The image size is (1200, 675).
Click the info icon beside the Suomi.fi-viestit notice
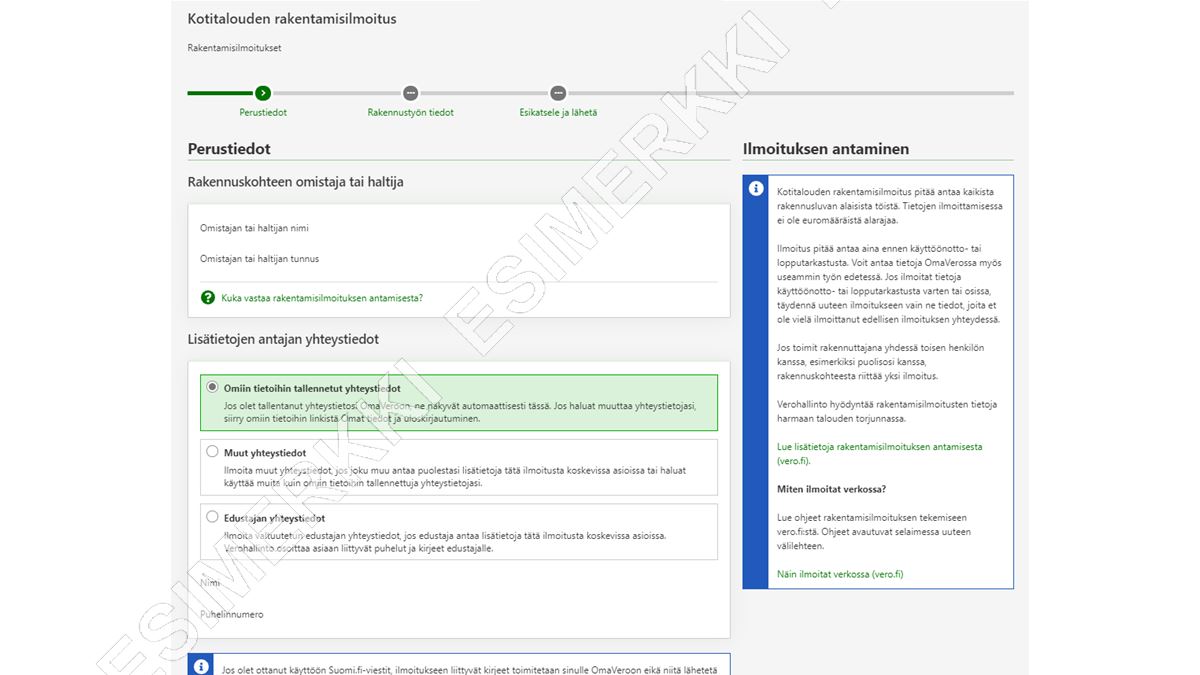point(201,666)
